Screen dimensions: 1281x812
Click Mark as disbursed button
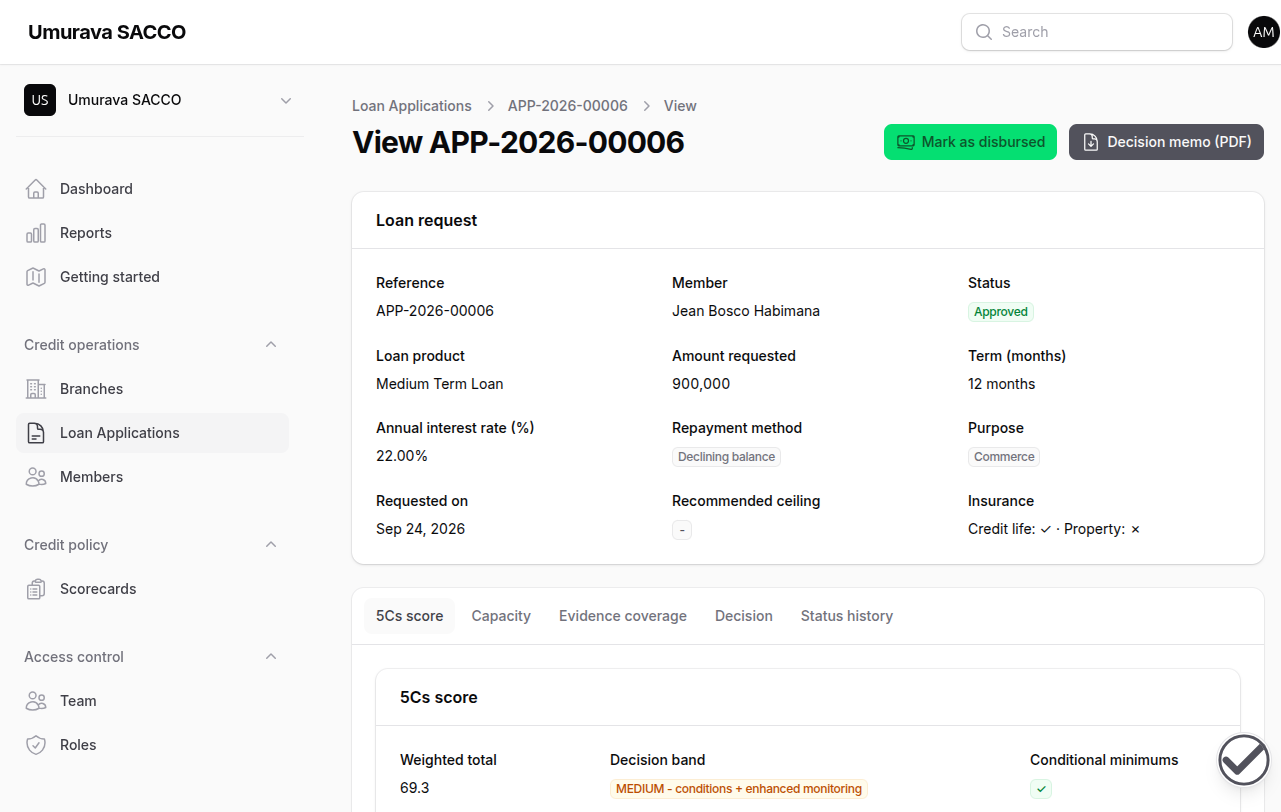tap(970, 142)
